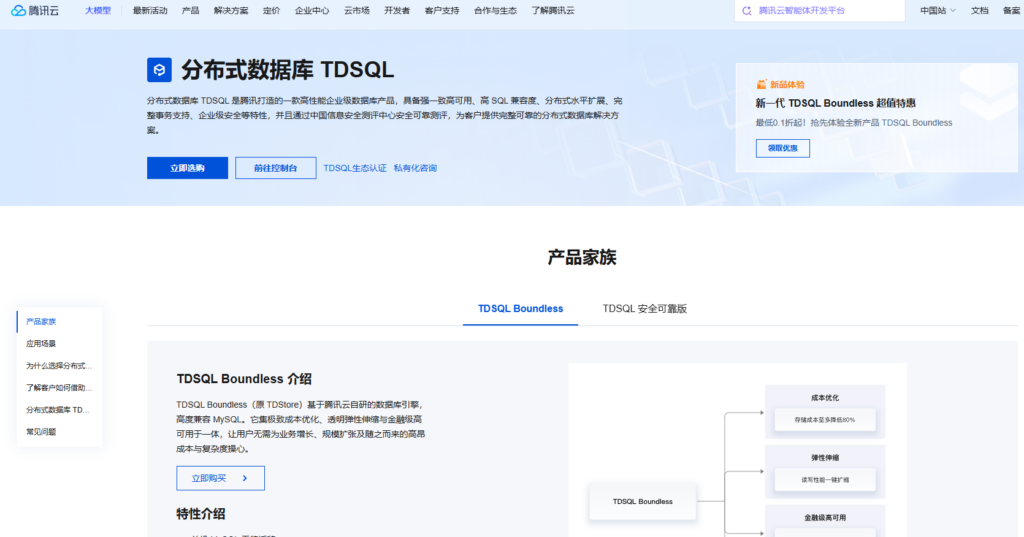Screen dimensions: 1024x537
Task: Open the 文档 link in header
Action: click(x=980, y=10)
